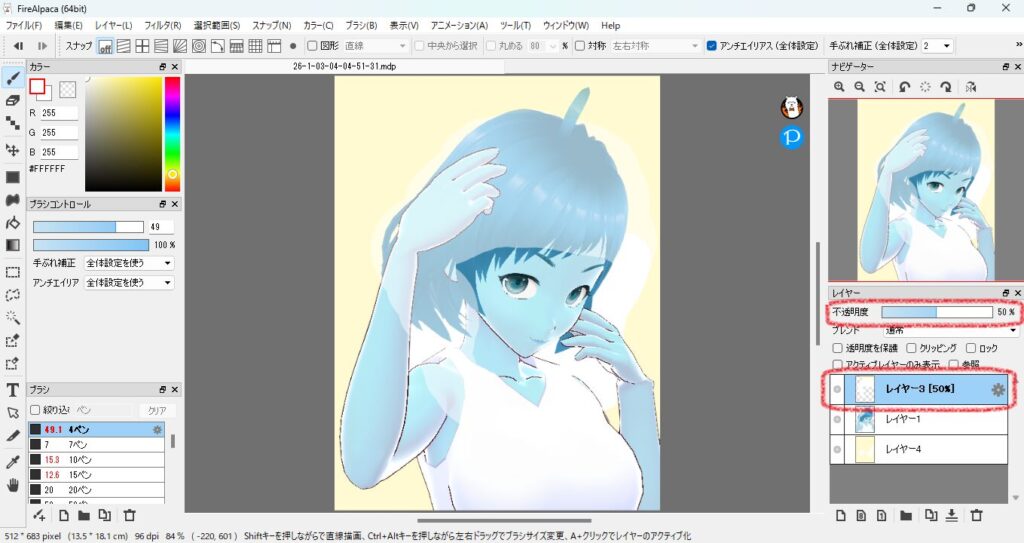Select the 20ペン brush
The height and width of the screenshot is (543, 1024).
click(96, 489)
